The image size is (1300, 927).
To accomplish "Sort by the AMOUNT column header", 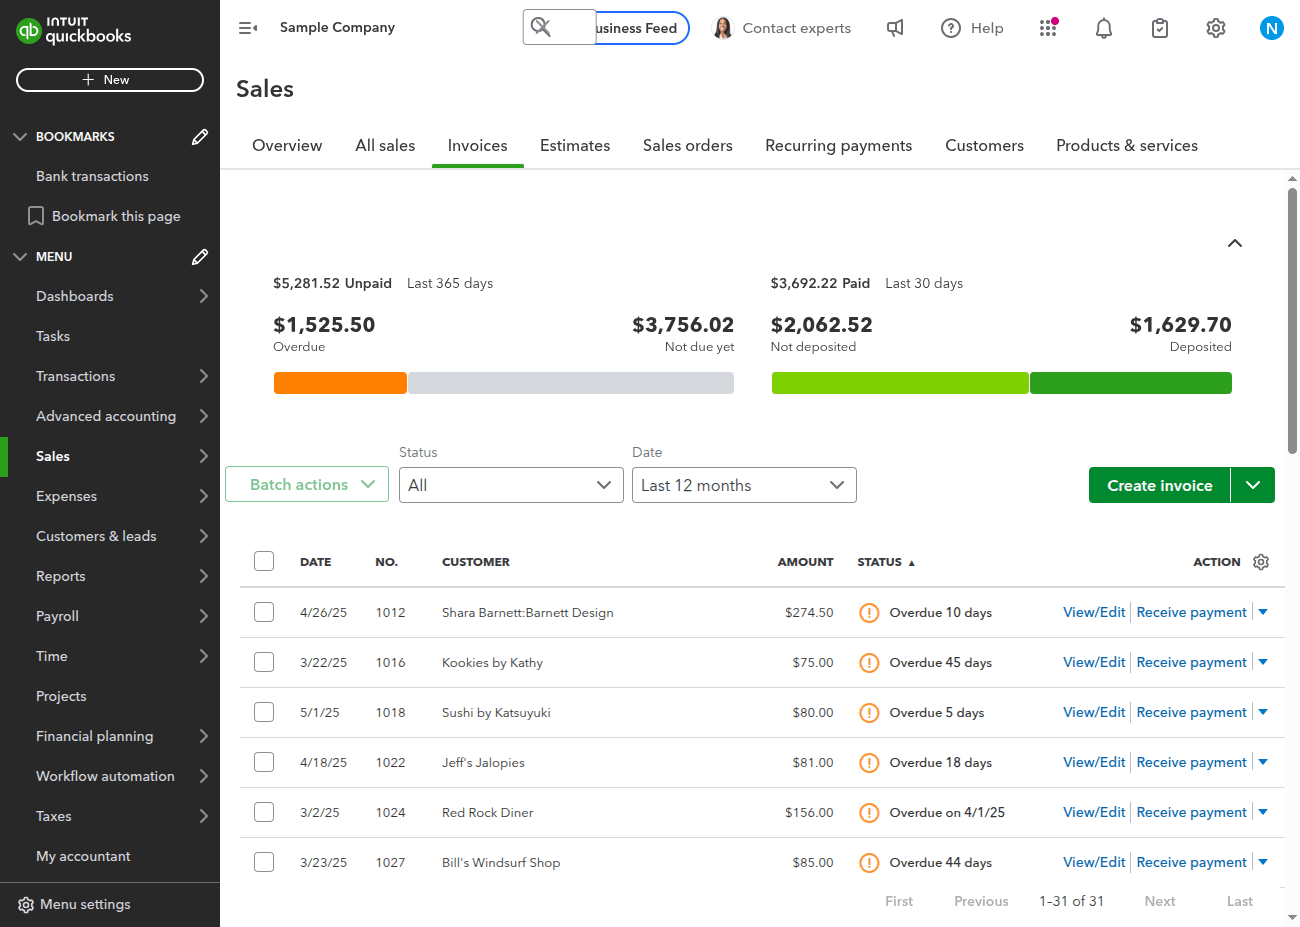I will point(805,562).
